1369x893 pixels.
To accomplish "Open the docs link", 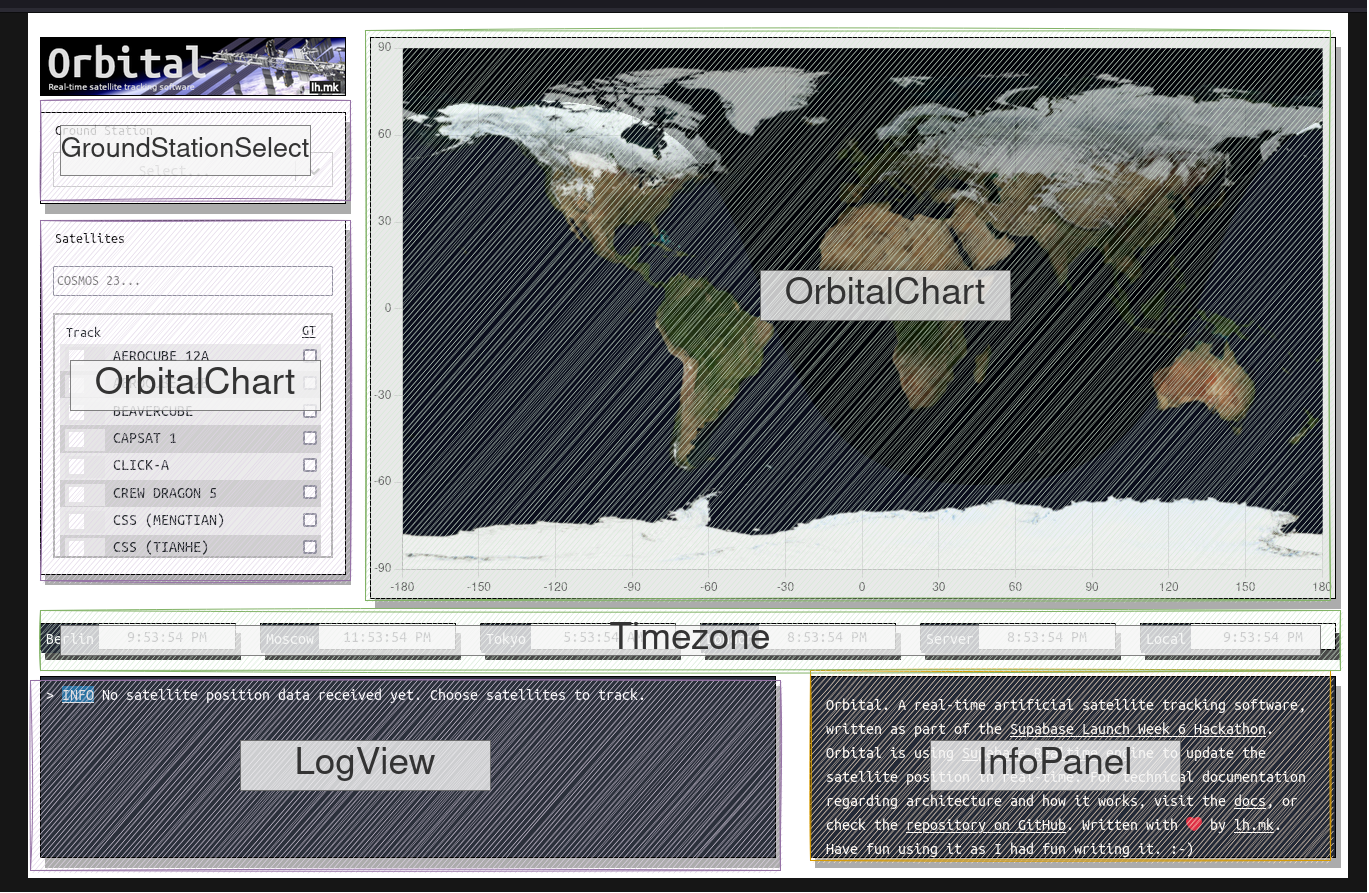I will tap(1250, 801).
